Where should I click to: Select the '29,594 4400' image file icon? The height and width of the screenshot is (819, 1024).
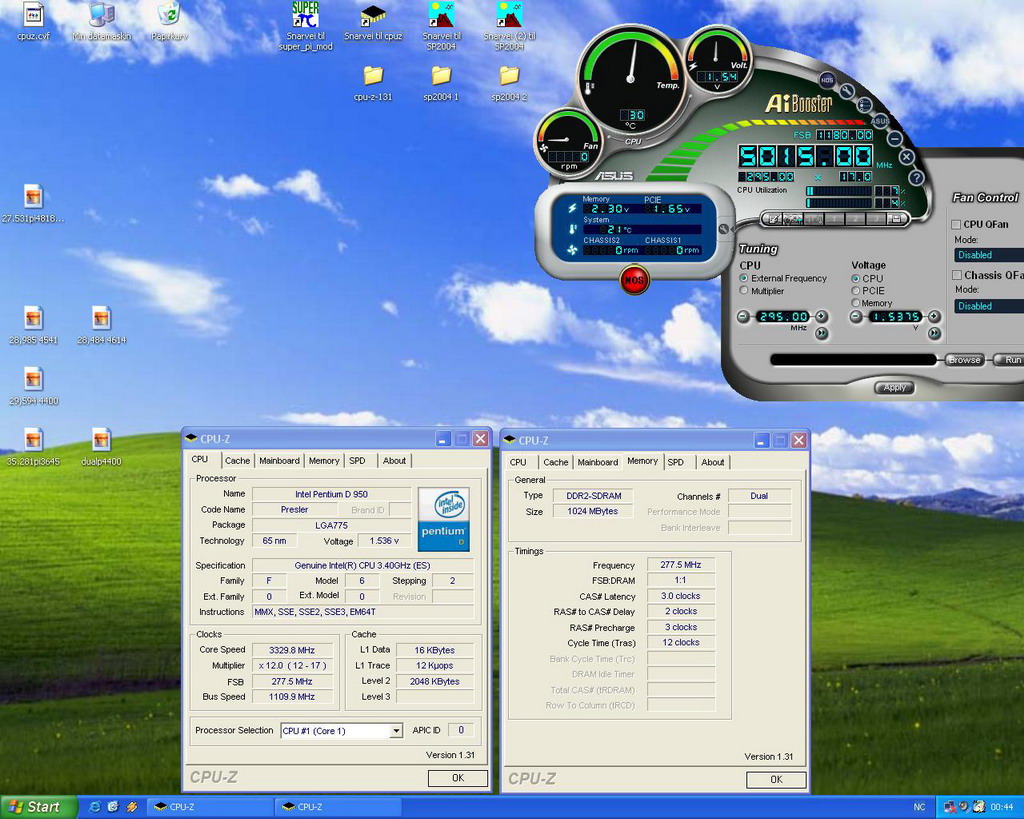33,386
